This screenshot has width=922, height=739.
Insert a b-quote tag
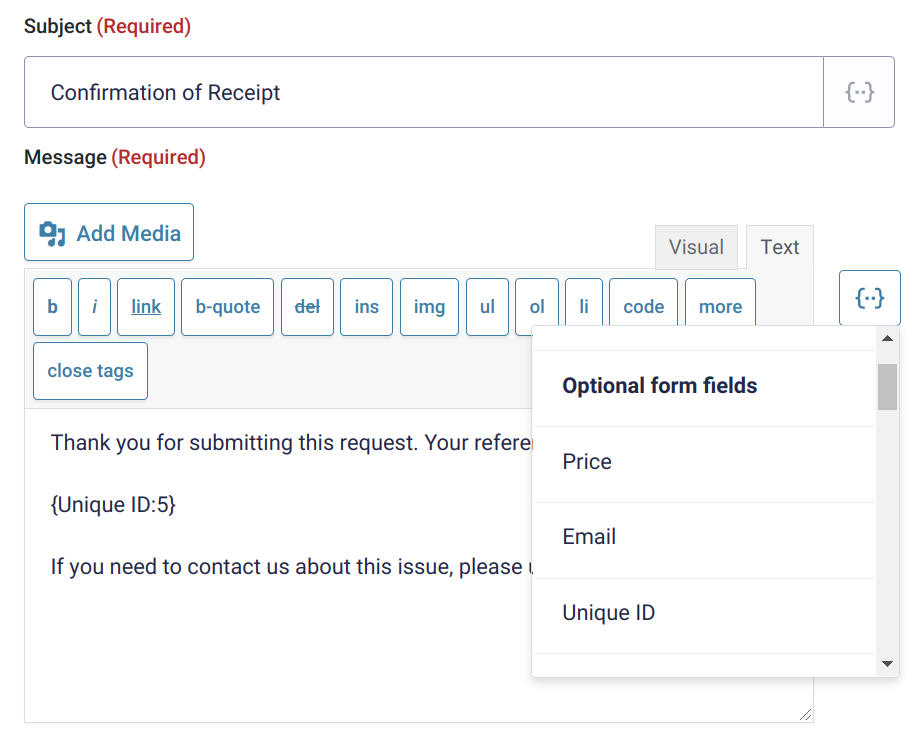(228, 307)
